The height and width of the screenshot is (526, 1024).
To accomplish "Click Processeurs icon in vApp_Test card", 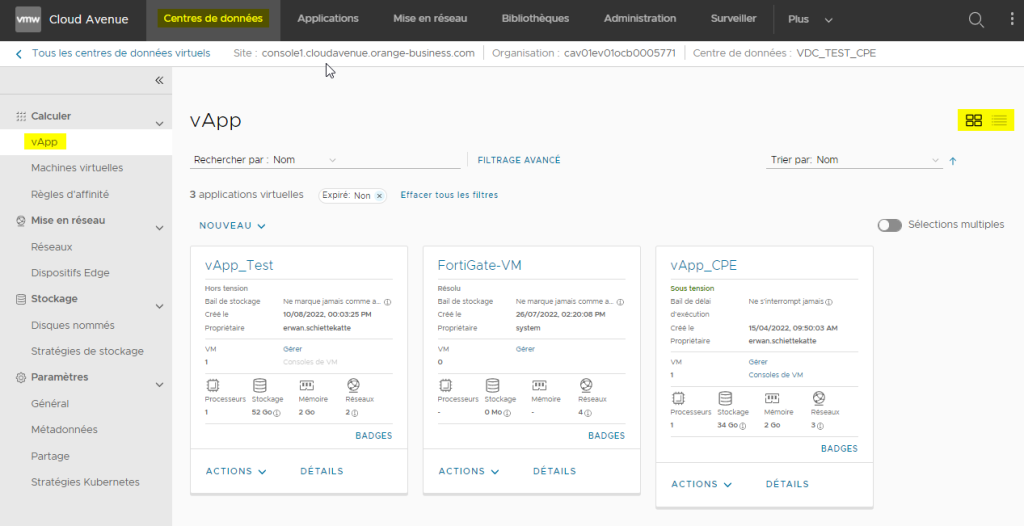I will pos(212,385).
